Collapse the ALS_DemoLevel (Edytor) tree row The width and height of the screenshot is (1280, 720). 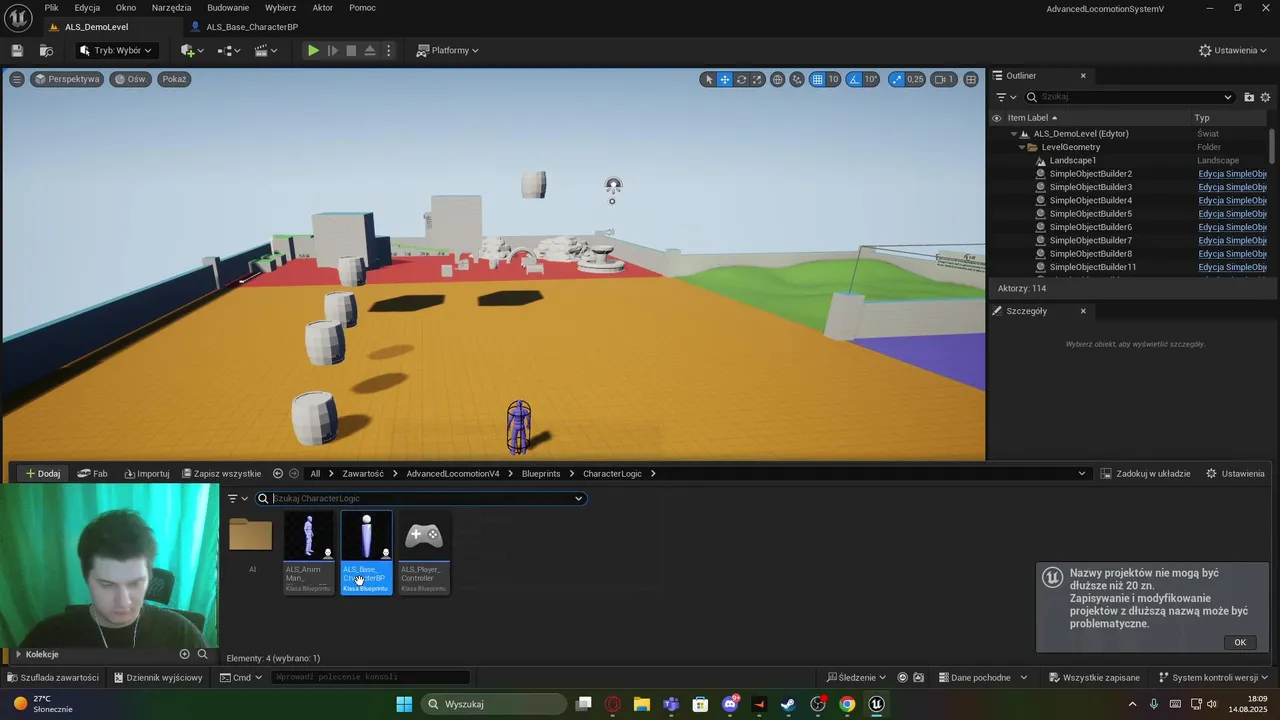point(1013,134)
